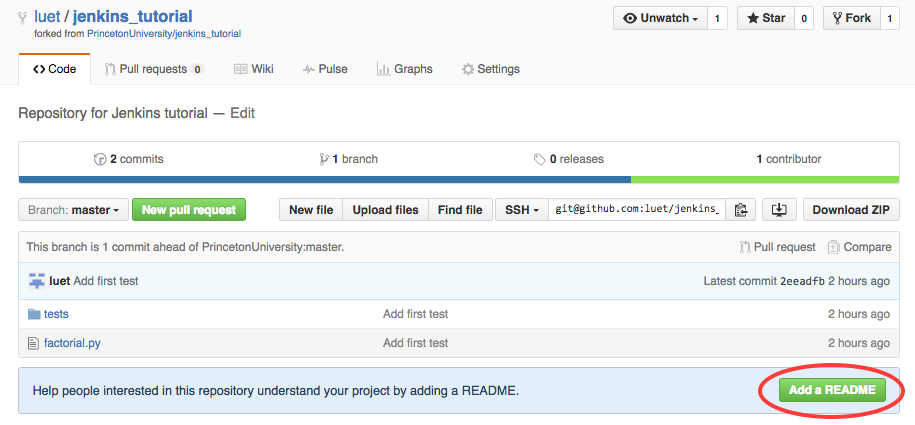Image resolution: width=915 pixels, height=425 pixels.
Task: Click Add first test message on tests row
Action: [x=415, y=314]
